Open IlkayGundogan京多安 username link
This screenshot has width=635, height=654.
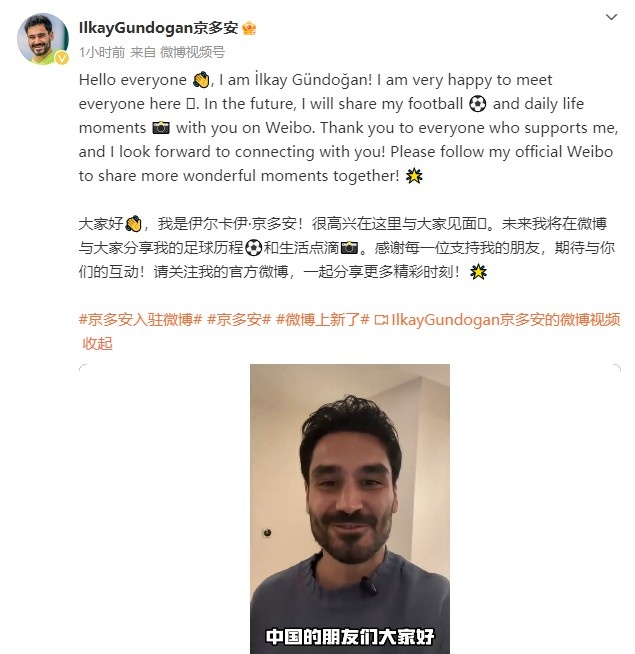pos(158,28)
